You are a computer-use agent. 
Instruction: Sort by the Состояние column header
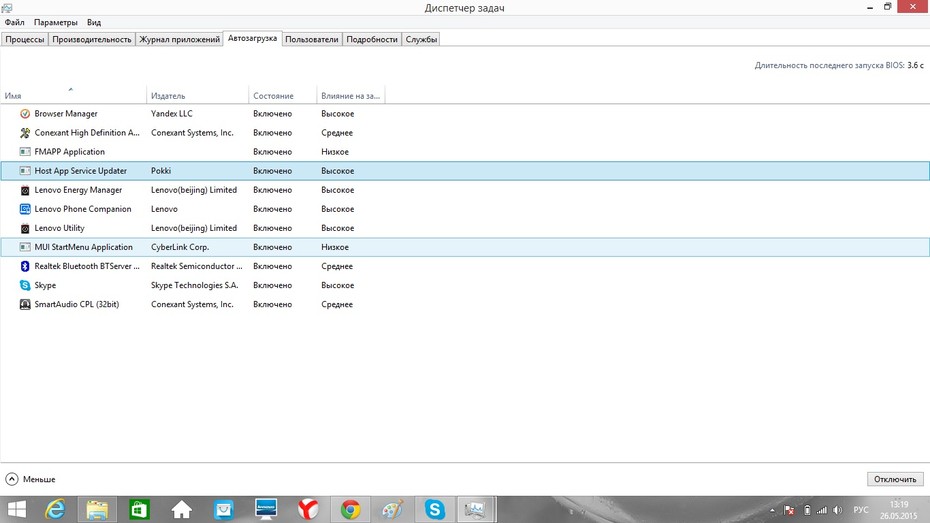[x=282, y=95]
